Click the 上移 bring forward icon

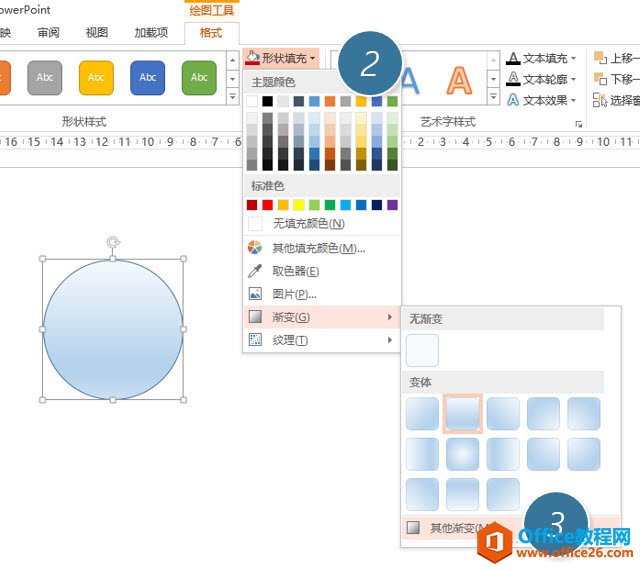[x=600, y=58]
